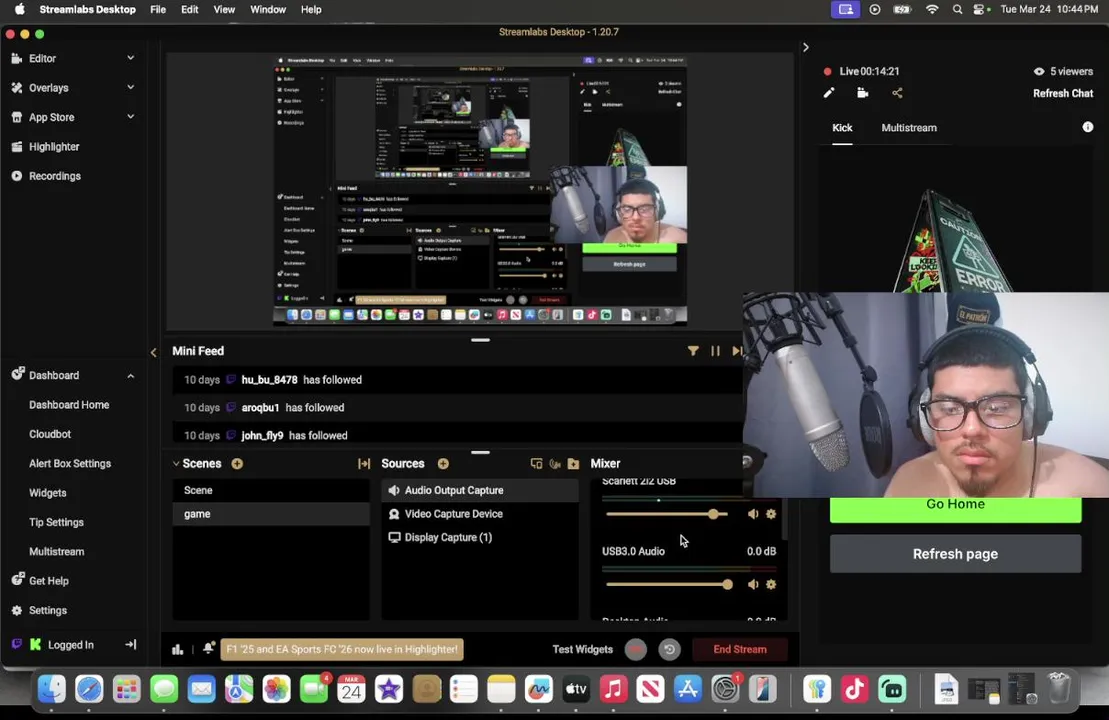Filter the Mini Feed events

point(693,351)
